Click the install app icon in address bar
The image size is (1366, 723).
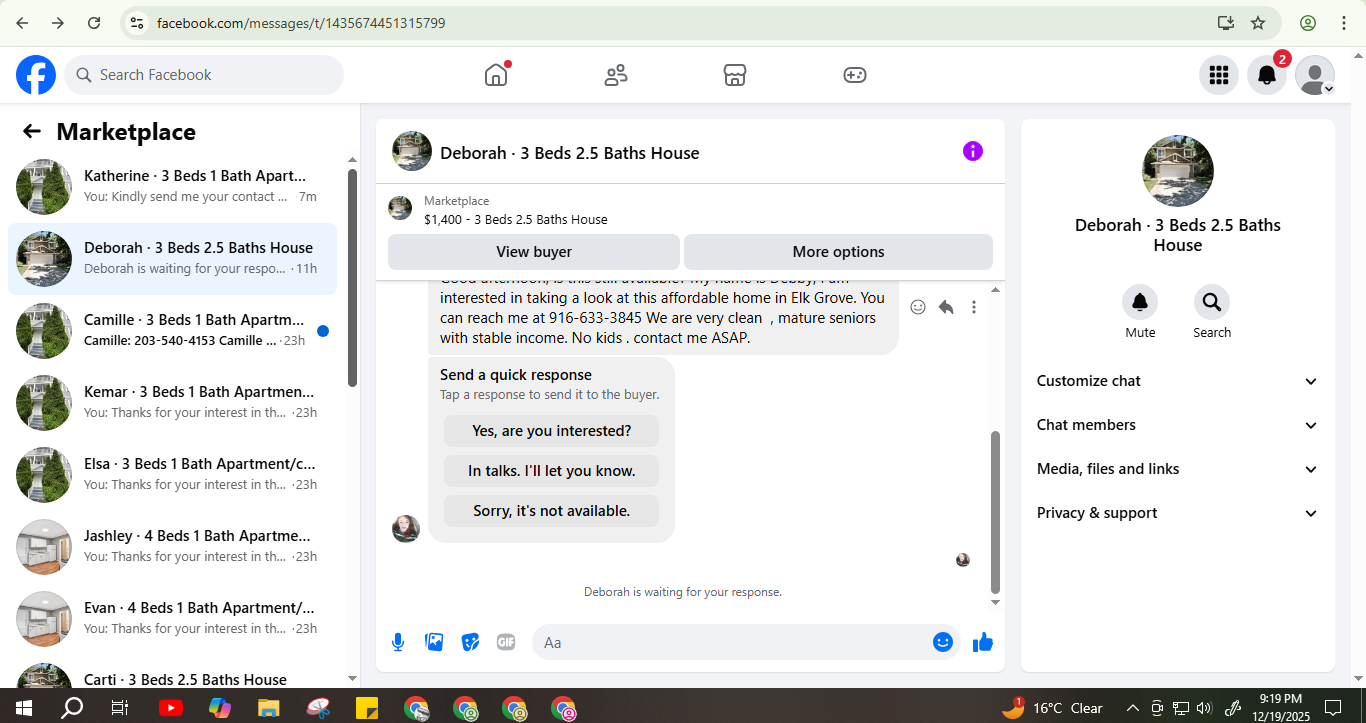(1226, 23)
